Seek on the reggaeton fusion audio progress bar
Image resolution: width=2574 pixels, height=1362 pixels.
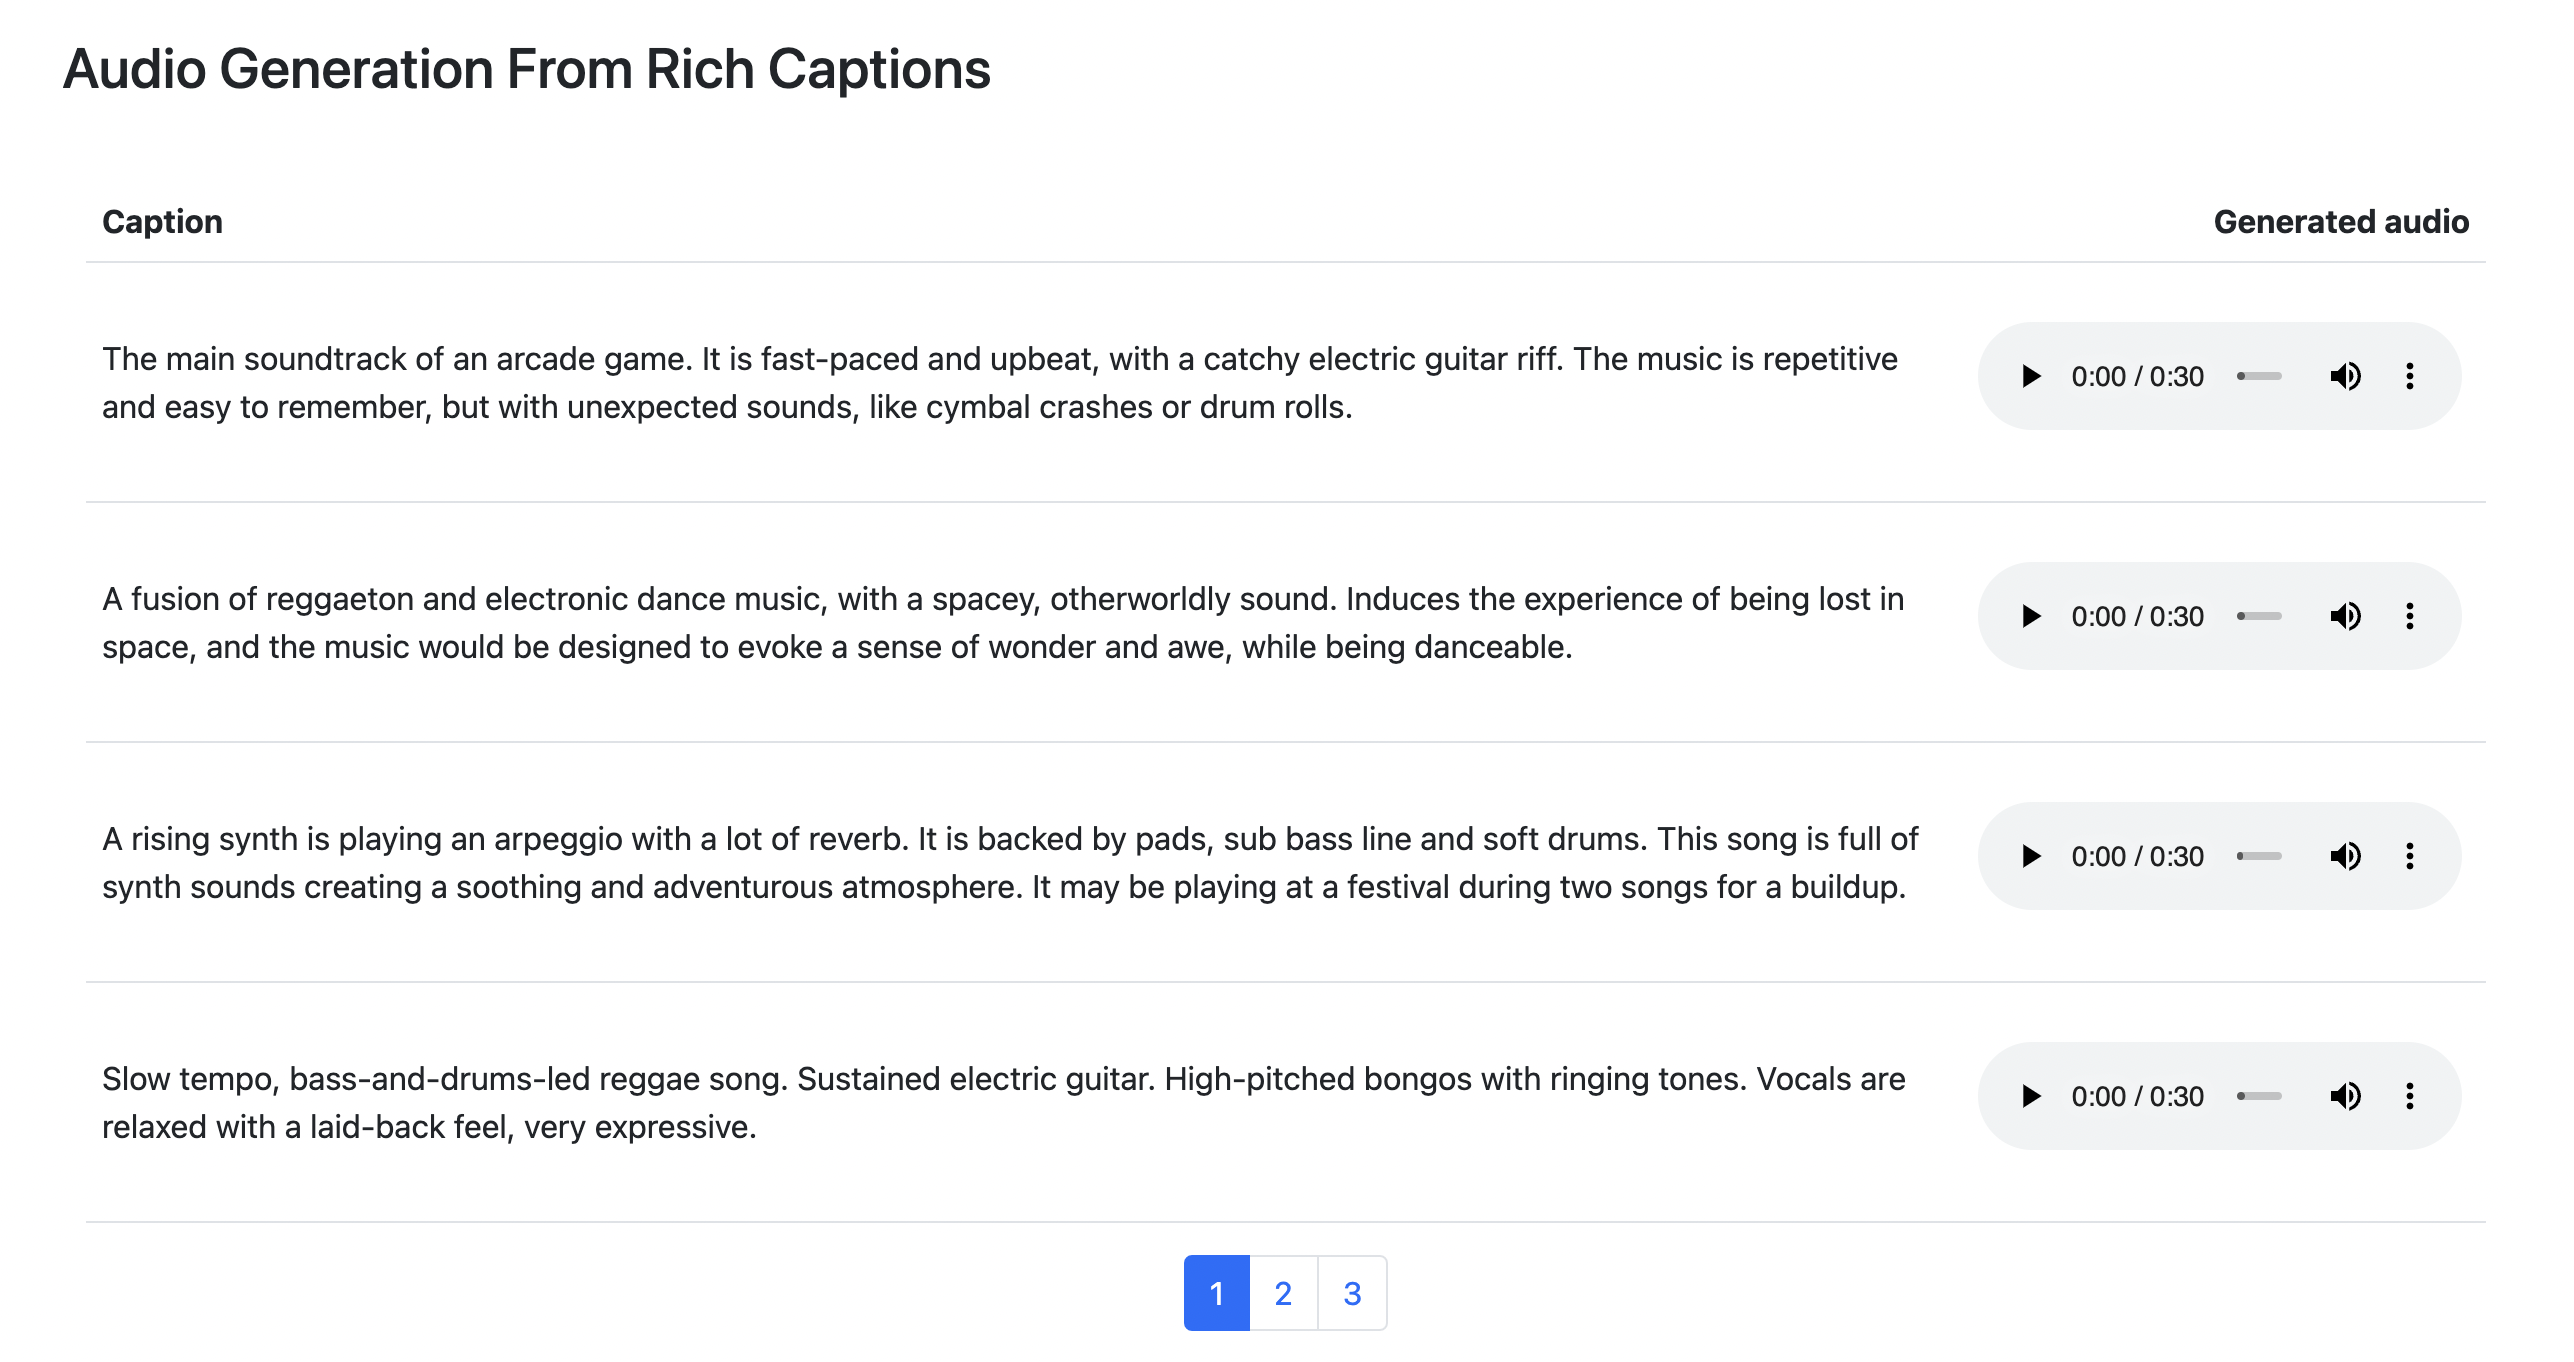pyautogui.click(x=2260, y=617)
